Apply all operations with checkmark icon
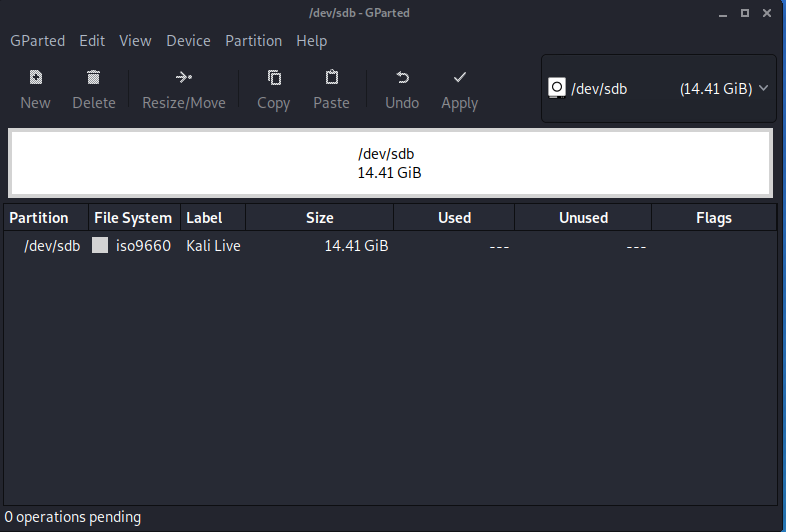The width and height of the screenshot is (786, 532). point(459,78)
